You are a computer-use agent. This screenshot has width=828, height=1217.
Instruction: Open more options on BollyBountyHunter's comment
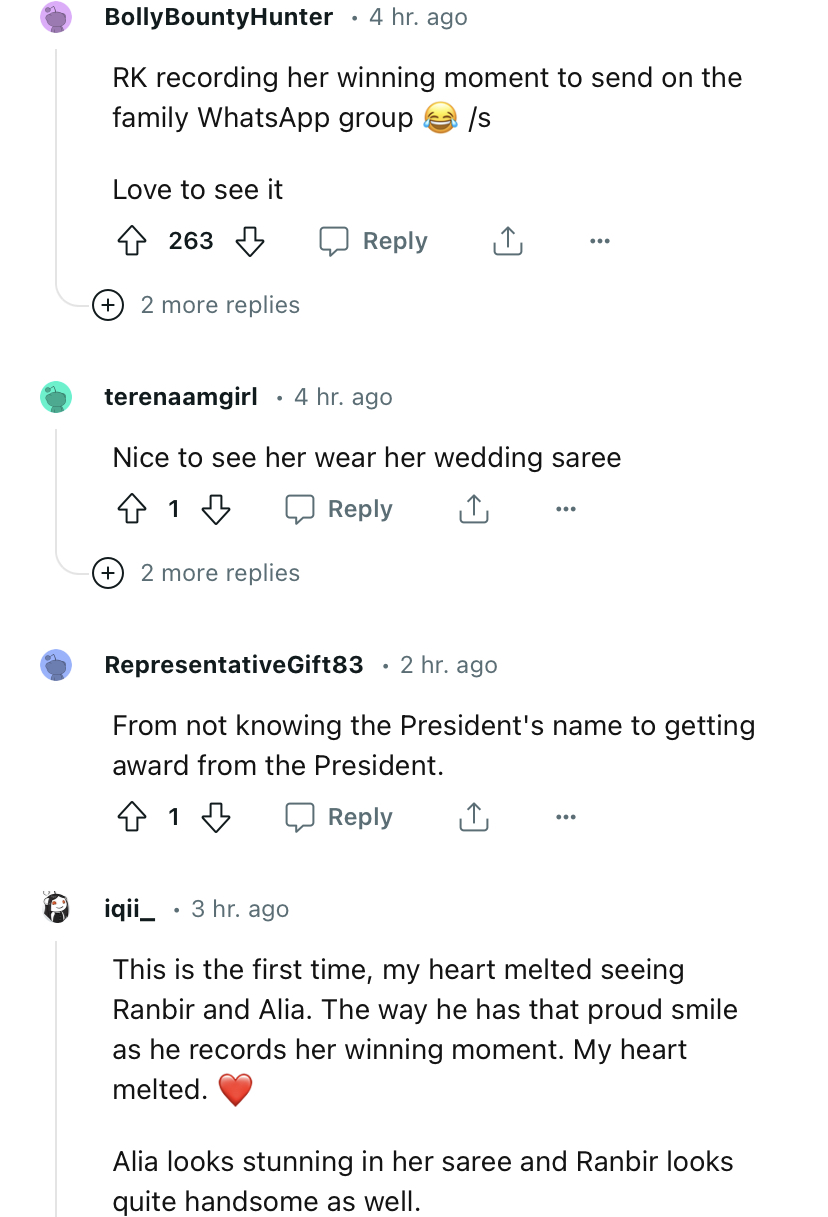tap(600, 241)
